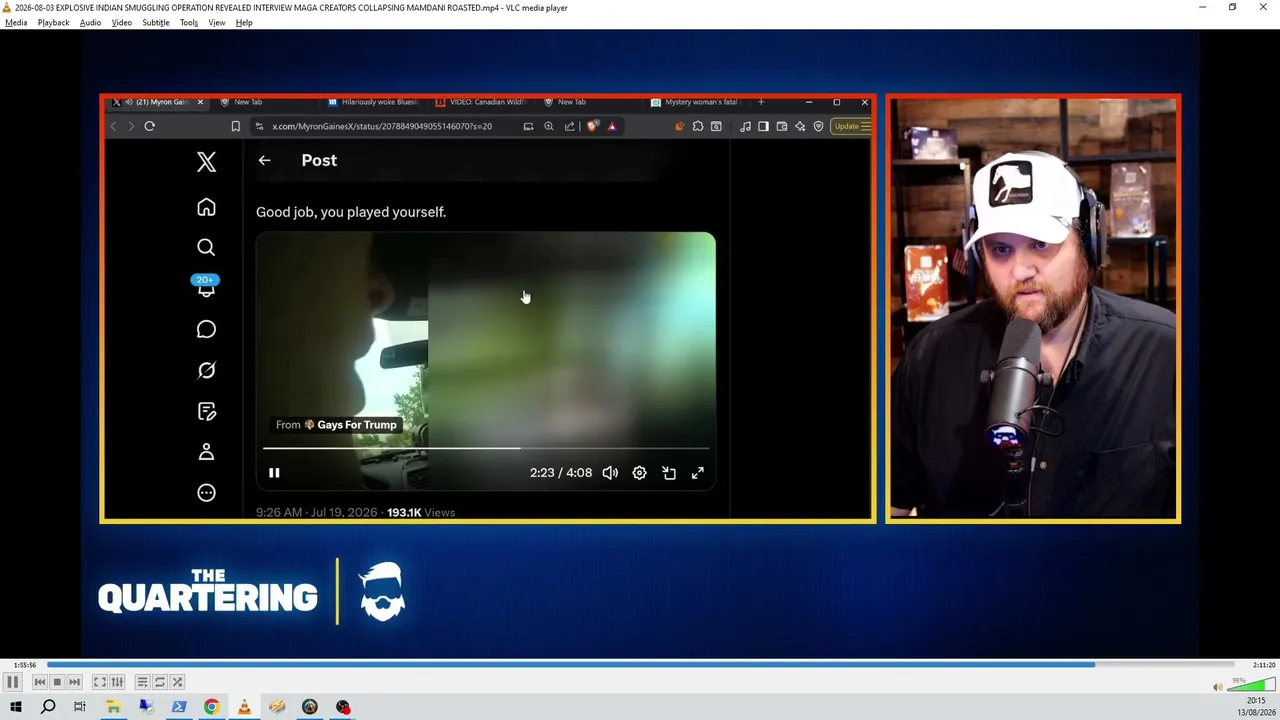Click the zoom magnifier in address bar
1280x720 pixels.
point(549,126)
